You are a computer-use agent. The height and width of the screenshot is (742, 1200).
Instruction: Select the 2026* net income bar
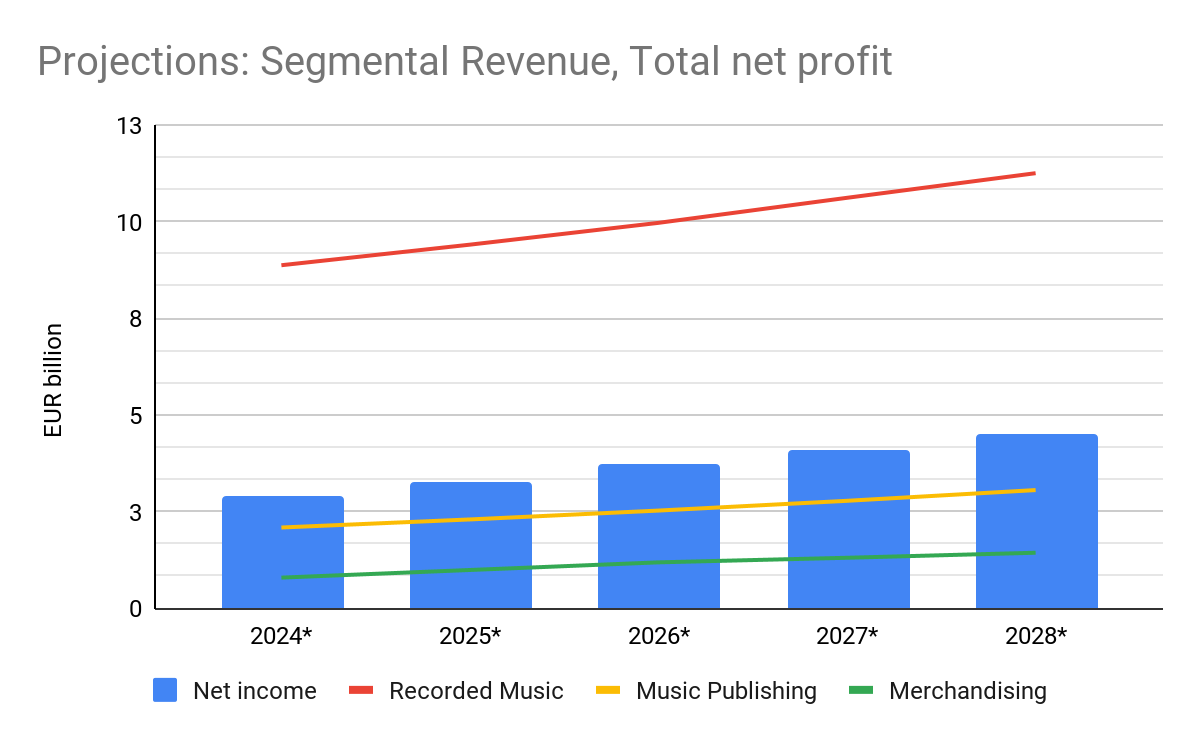click(x=659, y=536)
